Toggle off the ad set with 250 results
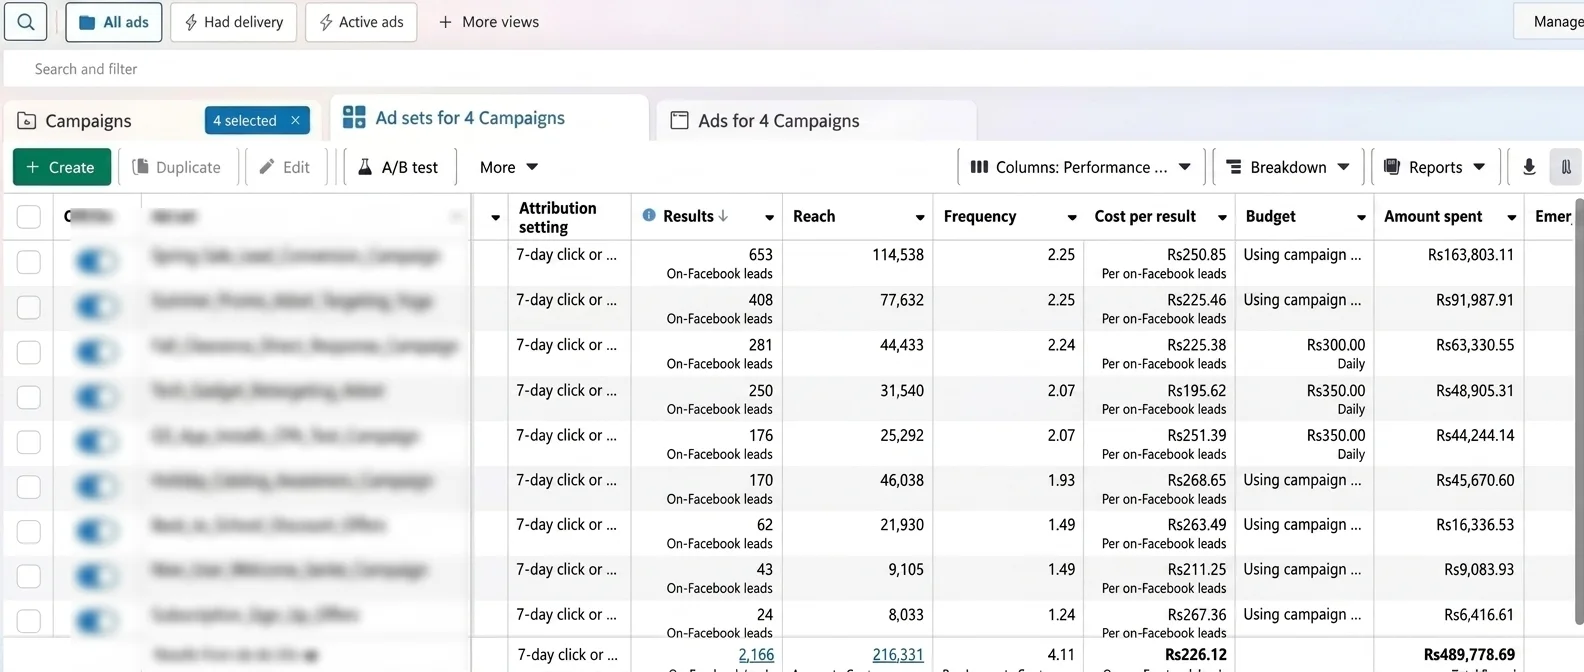This screenshot has width=1584, height=672. pos(95,397)
